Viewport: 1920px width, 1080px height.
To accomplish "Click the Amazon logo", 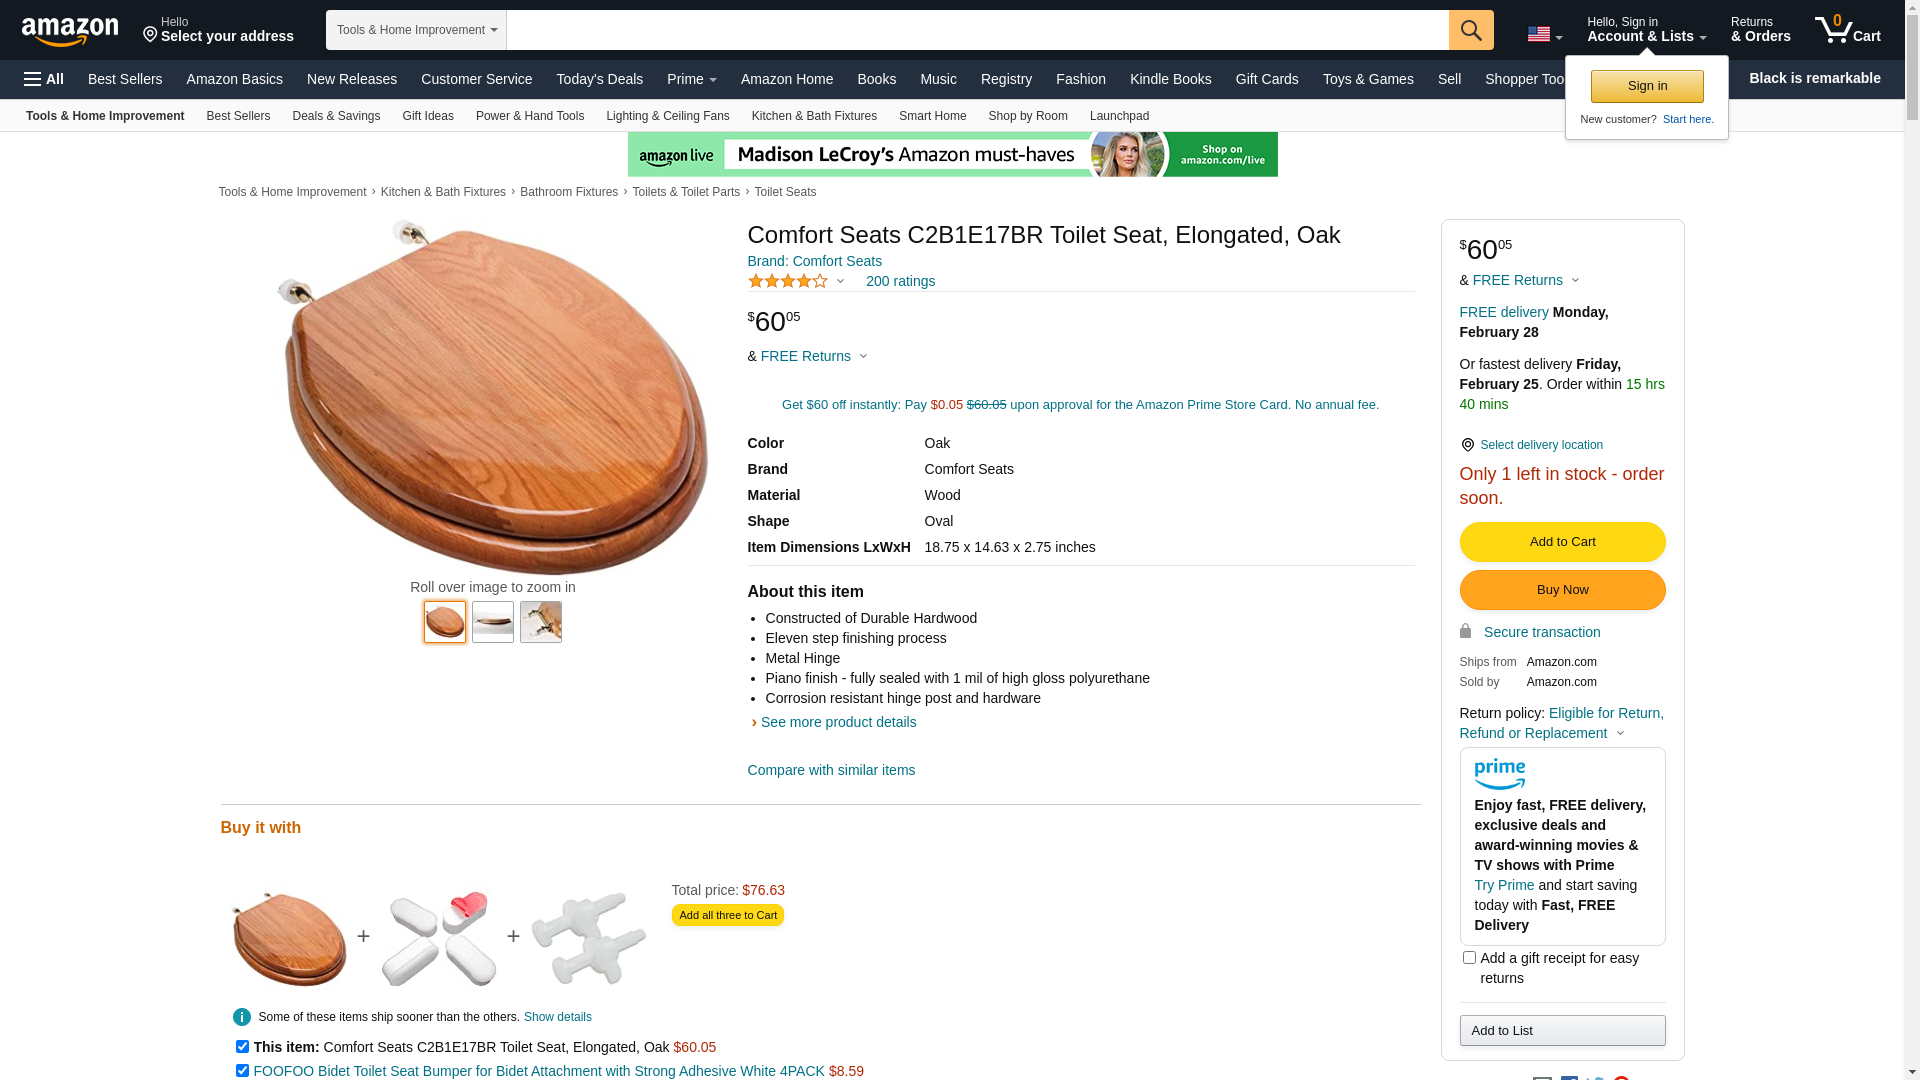I will (x=70, y=31).
